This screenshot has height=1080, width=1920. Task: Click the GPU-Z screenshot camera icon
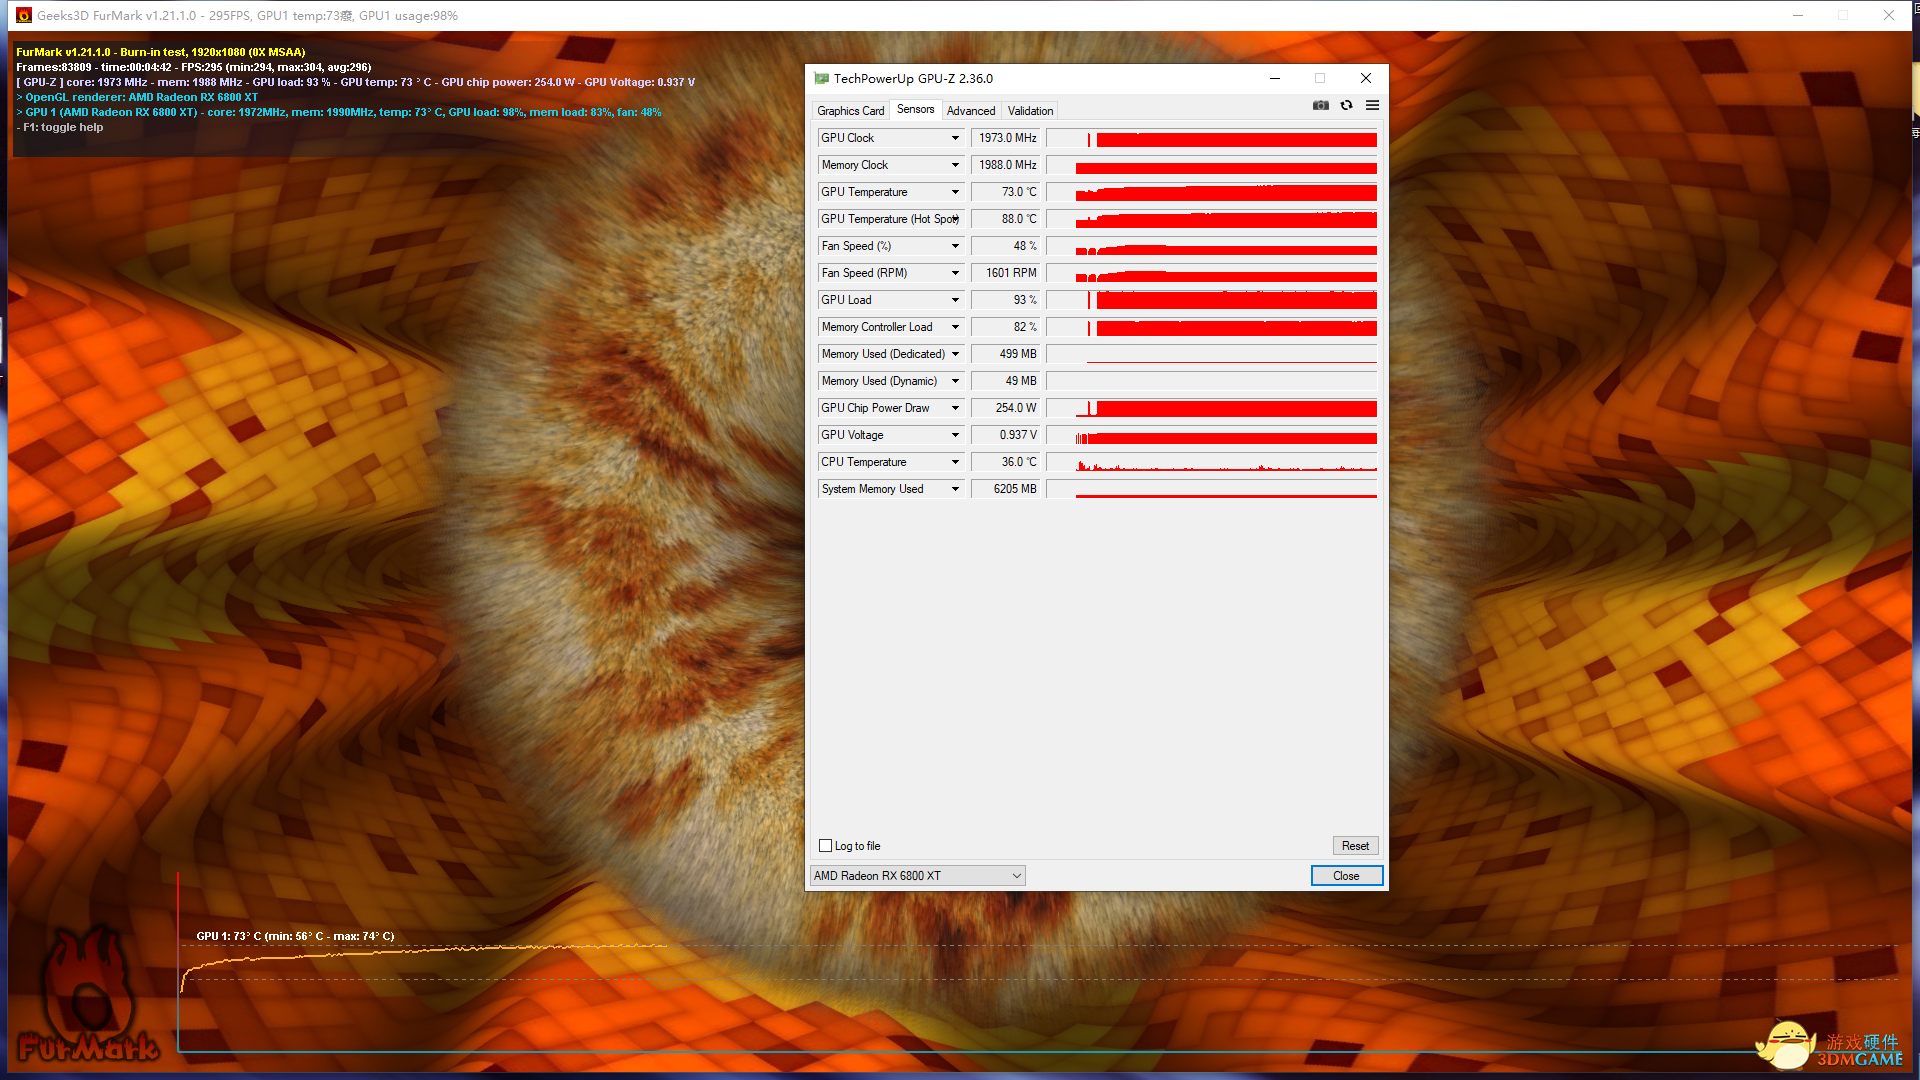click(1321, 105)
